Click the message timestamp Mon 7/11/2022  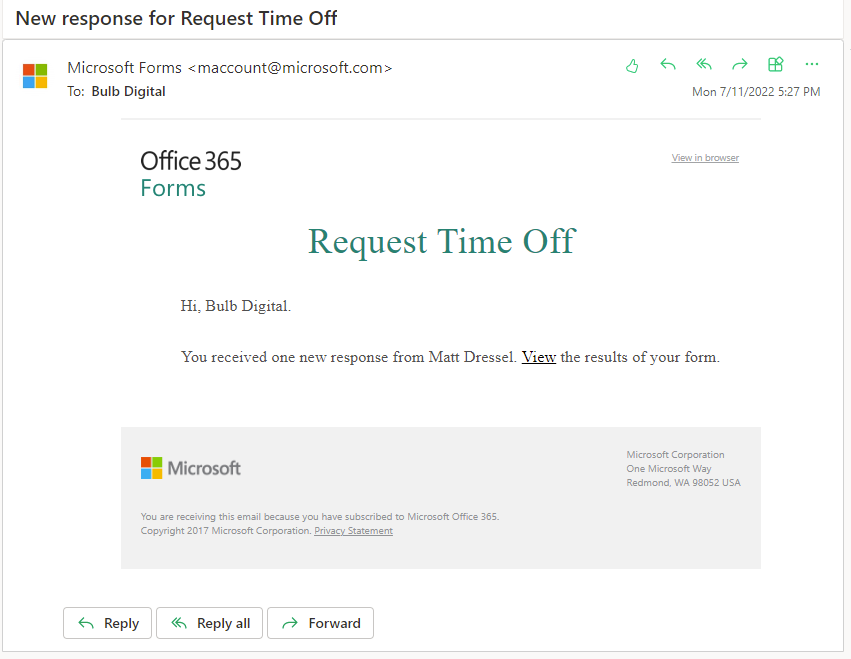coord(756,92)
